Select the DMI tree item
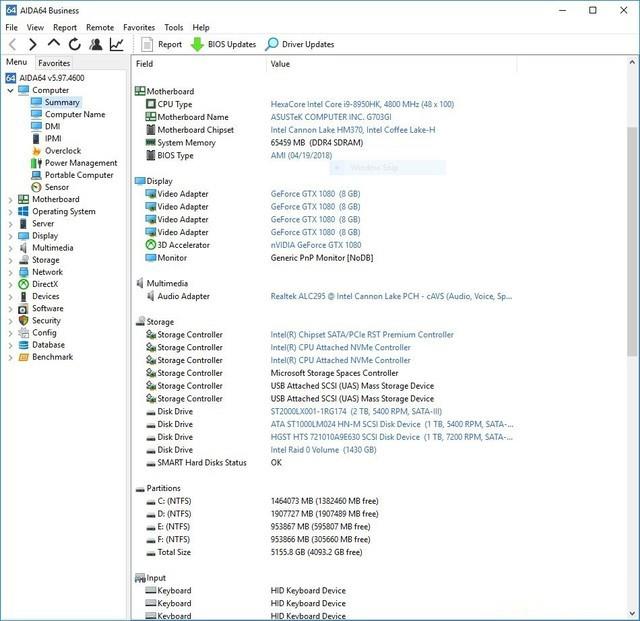Image resolution: width=640 pixels, height=621 pixels. pyautogui.click(x=53, y=126)
